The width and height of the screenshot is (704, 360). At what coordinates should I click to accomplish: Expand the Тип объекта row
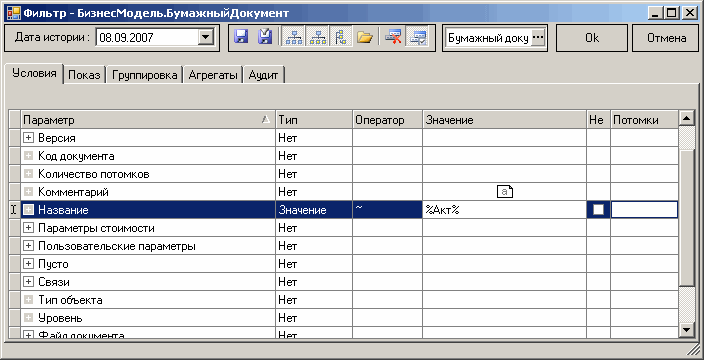[28, 300]
